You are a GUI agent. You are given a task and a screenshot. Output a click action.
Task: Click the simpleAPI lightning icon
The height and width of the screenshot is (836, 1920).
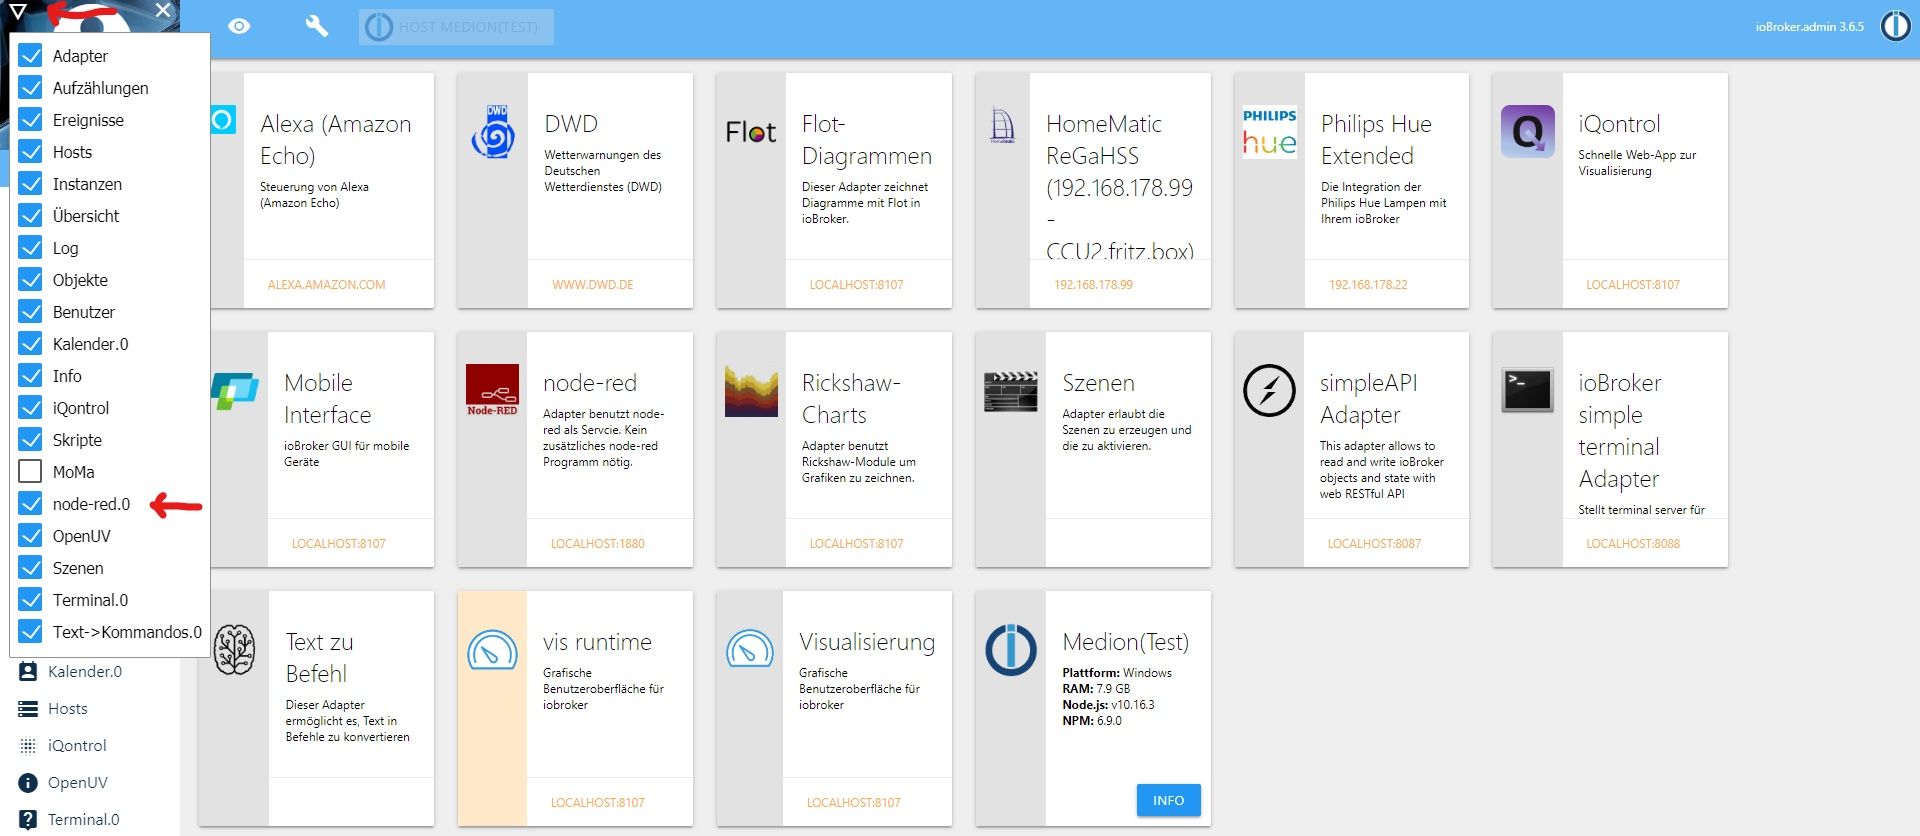coord(1269,390)
